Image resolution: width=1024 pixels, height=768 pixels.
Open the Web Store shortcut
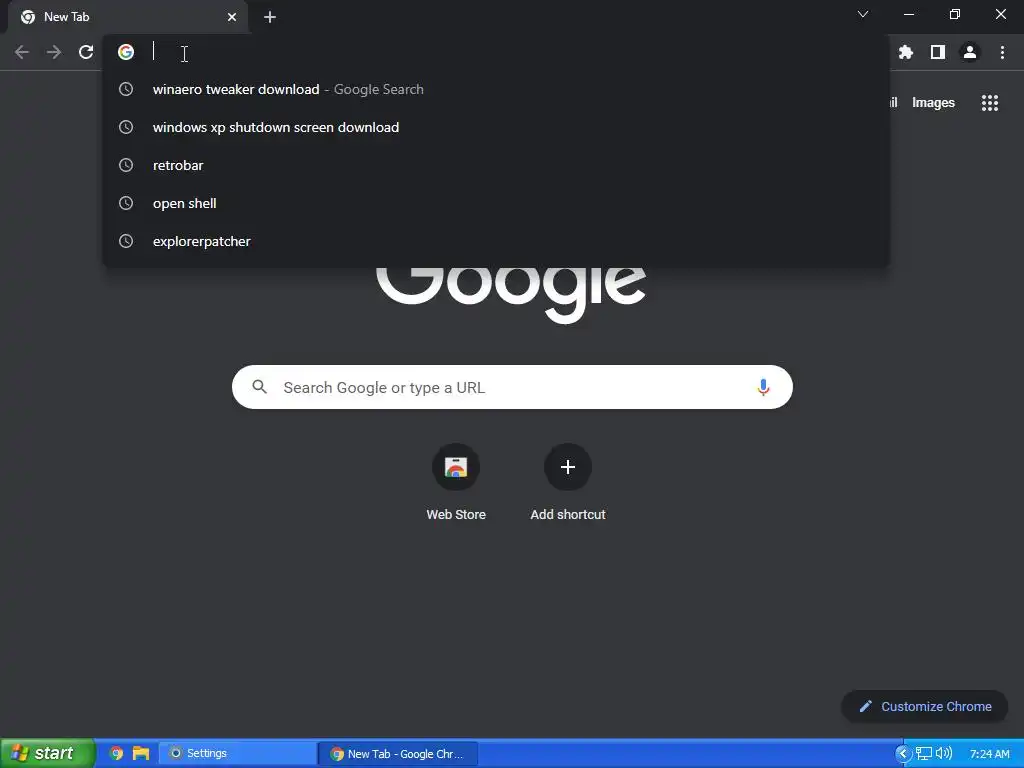click(456, 482)
